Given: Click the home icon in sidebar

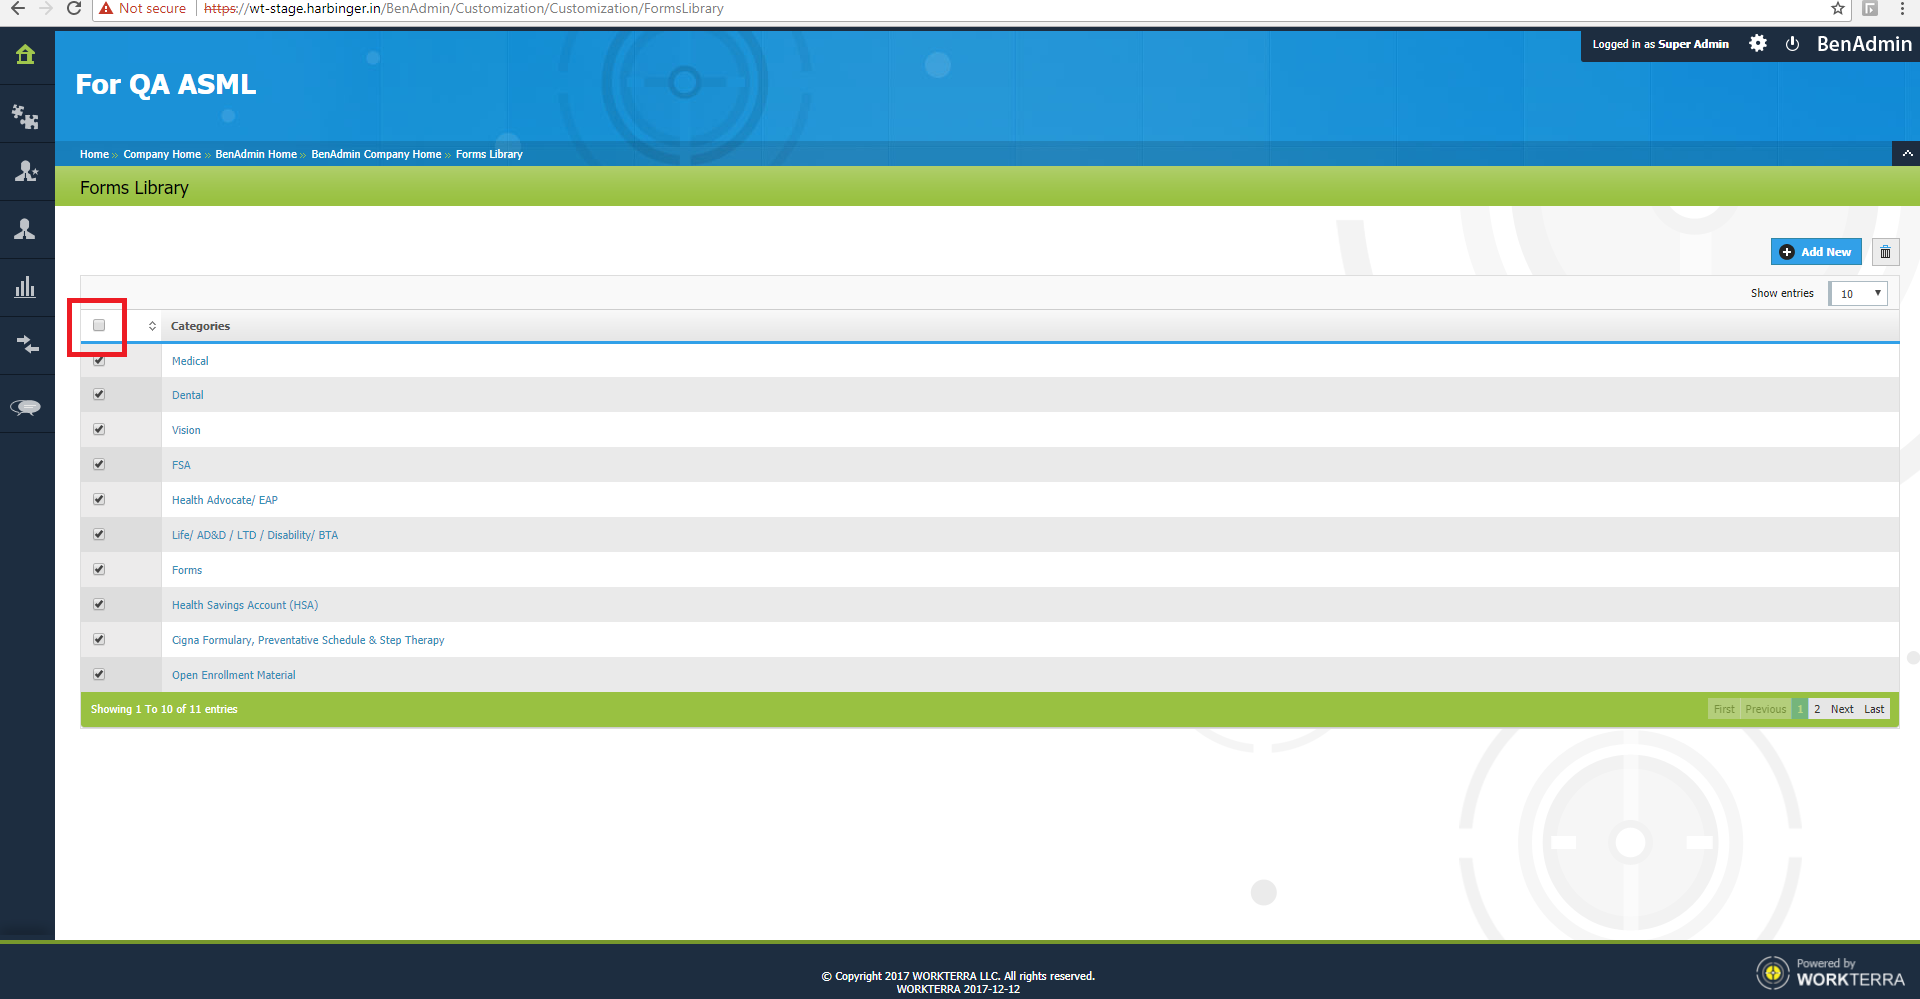Looking at the screenshot, I should click(26, 55).
